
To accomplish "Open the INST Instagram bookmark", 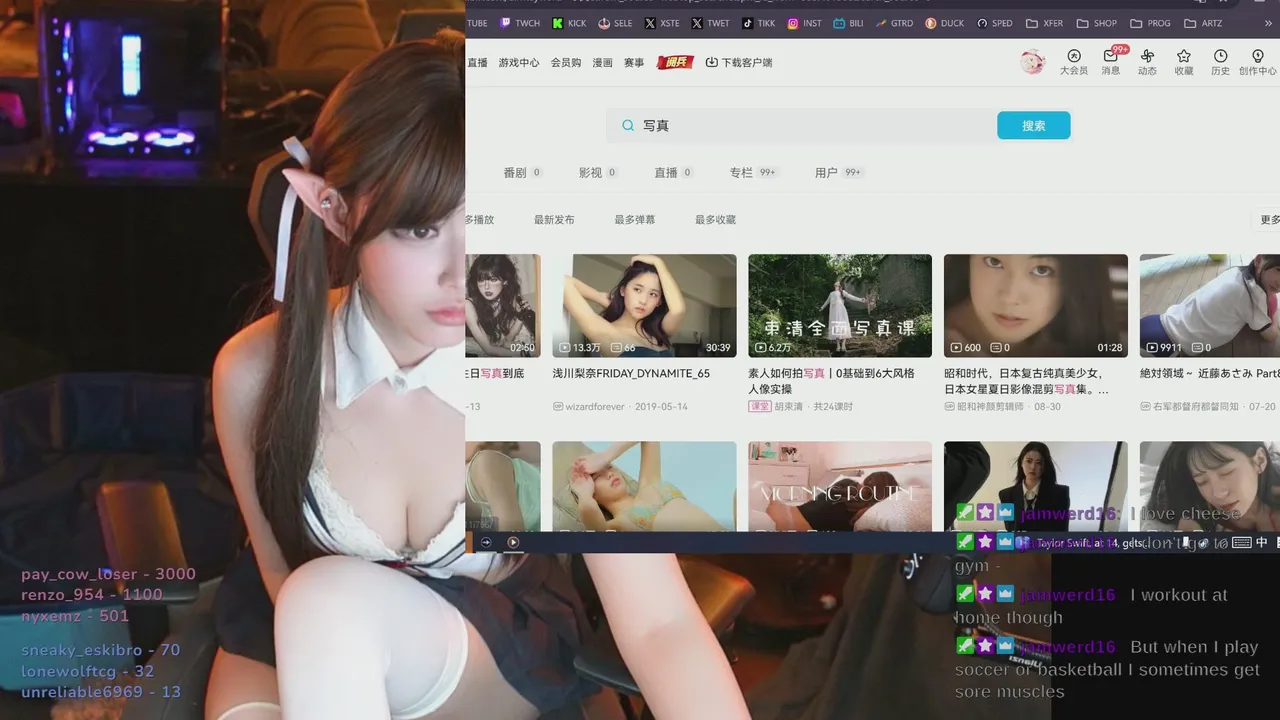I will (x=804, y=23).
